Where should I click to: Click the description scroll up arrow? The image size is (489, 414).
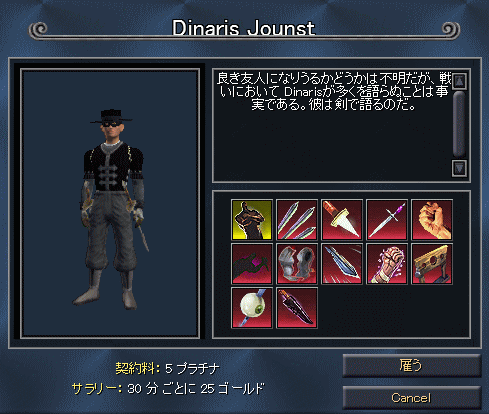coord(459,81)
